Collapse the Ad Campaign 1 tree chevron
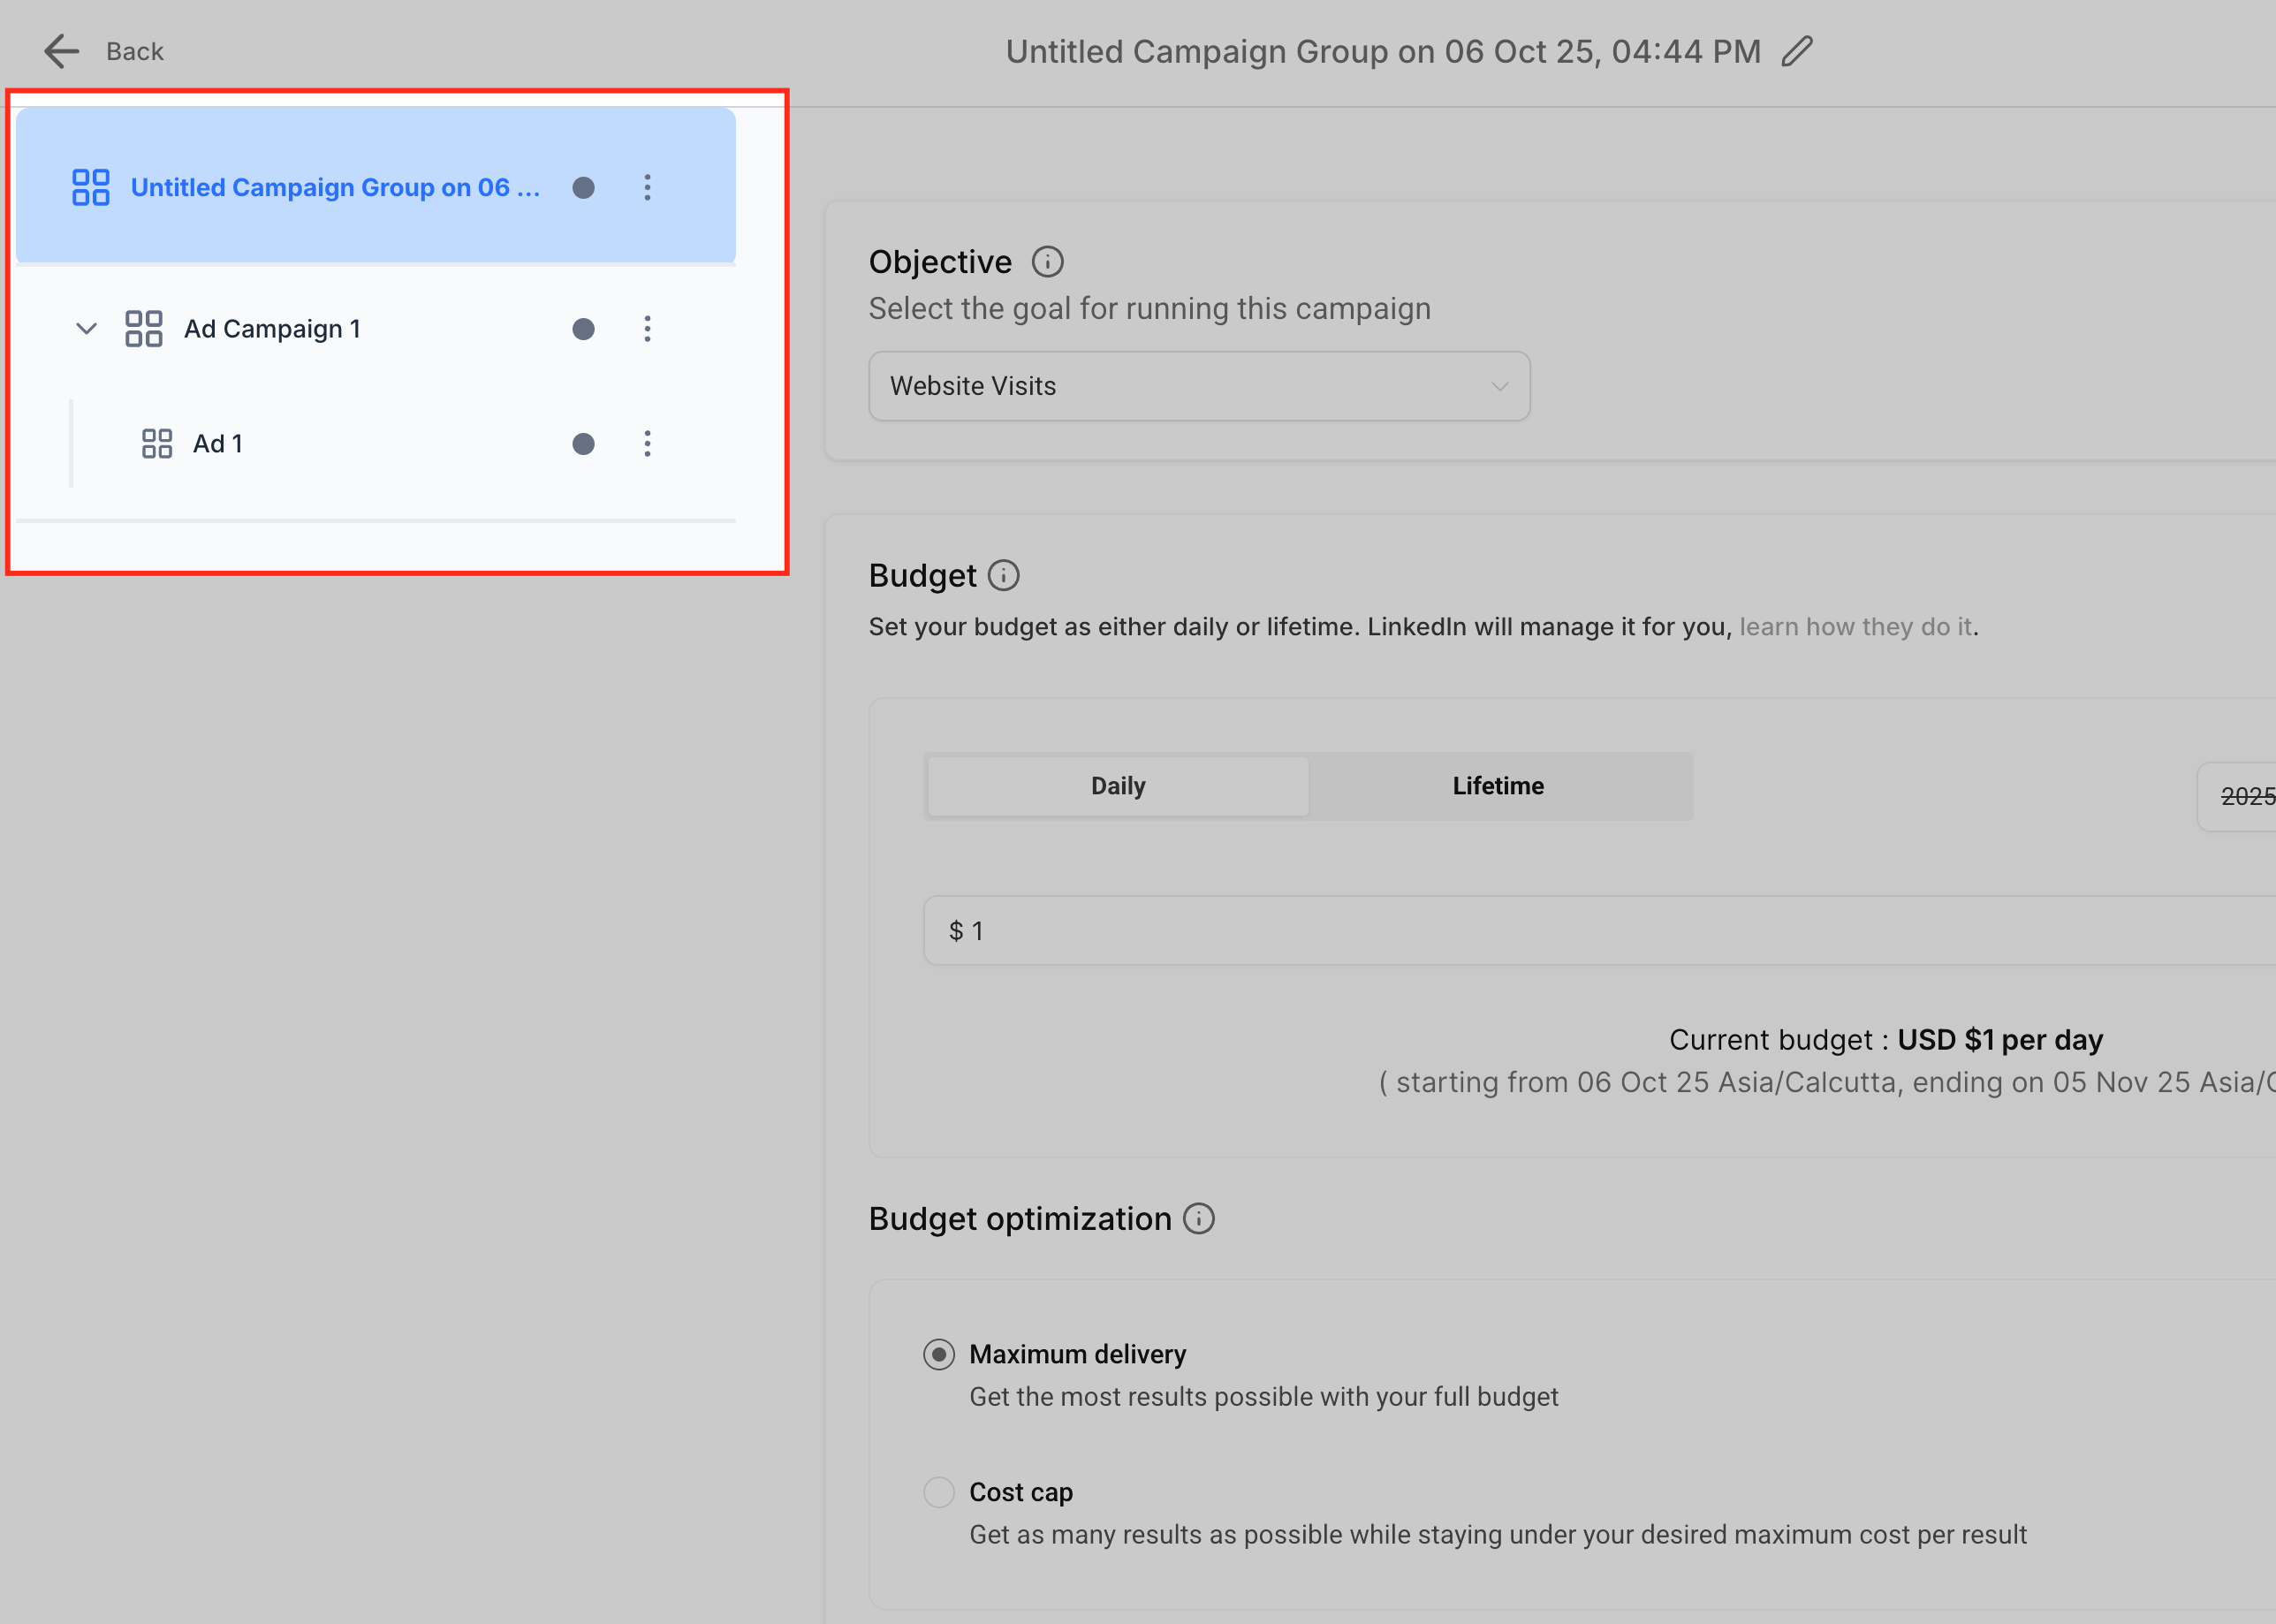The width and height of the screenshot is (2276, 1624). (87, 329)
